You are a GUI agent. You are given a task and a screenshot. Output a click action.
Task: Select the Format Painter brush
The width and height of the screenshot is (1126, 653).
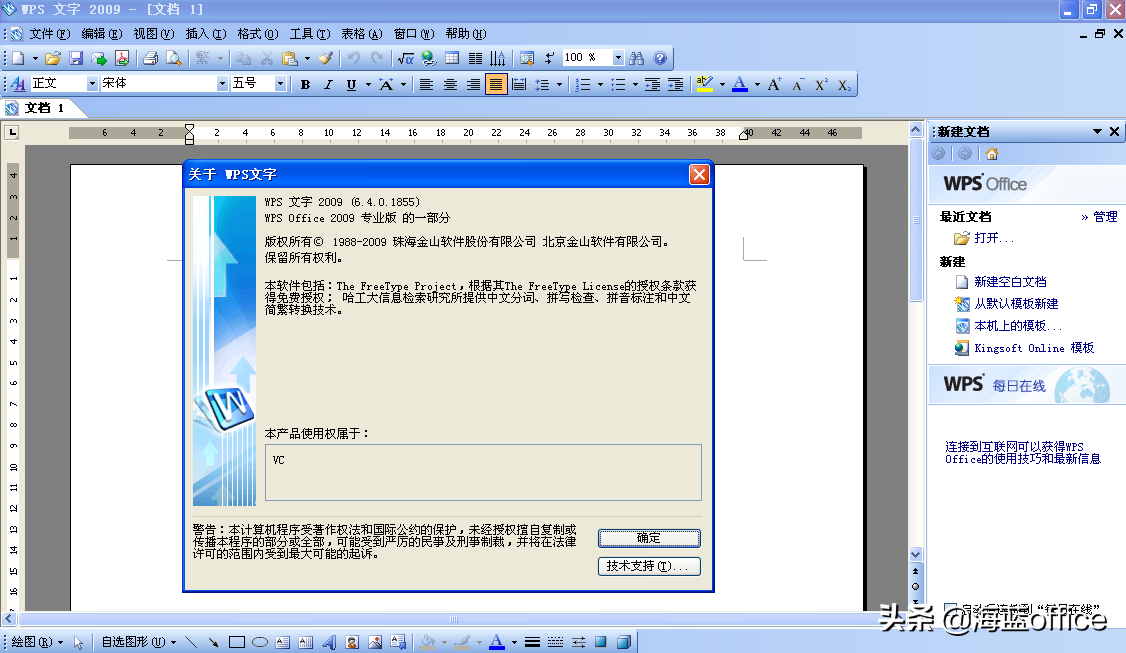coord(325,58)
